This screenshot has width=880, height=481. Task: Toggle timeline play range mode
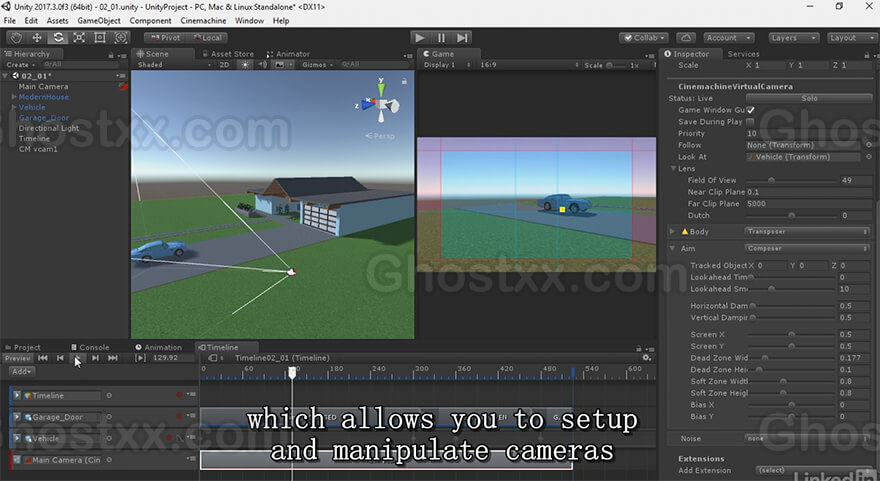pos(140,358)
